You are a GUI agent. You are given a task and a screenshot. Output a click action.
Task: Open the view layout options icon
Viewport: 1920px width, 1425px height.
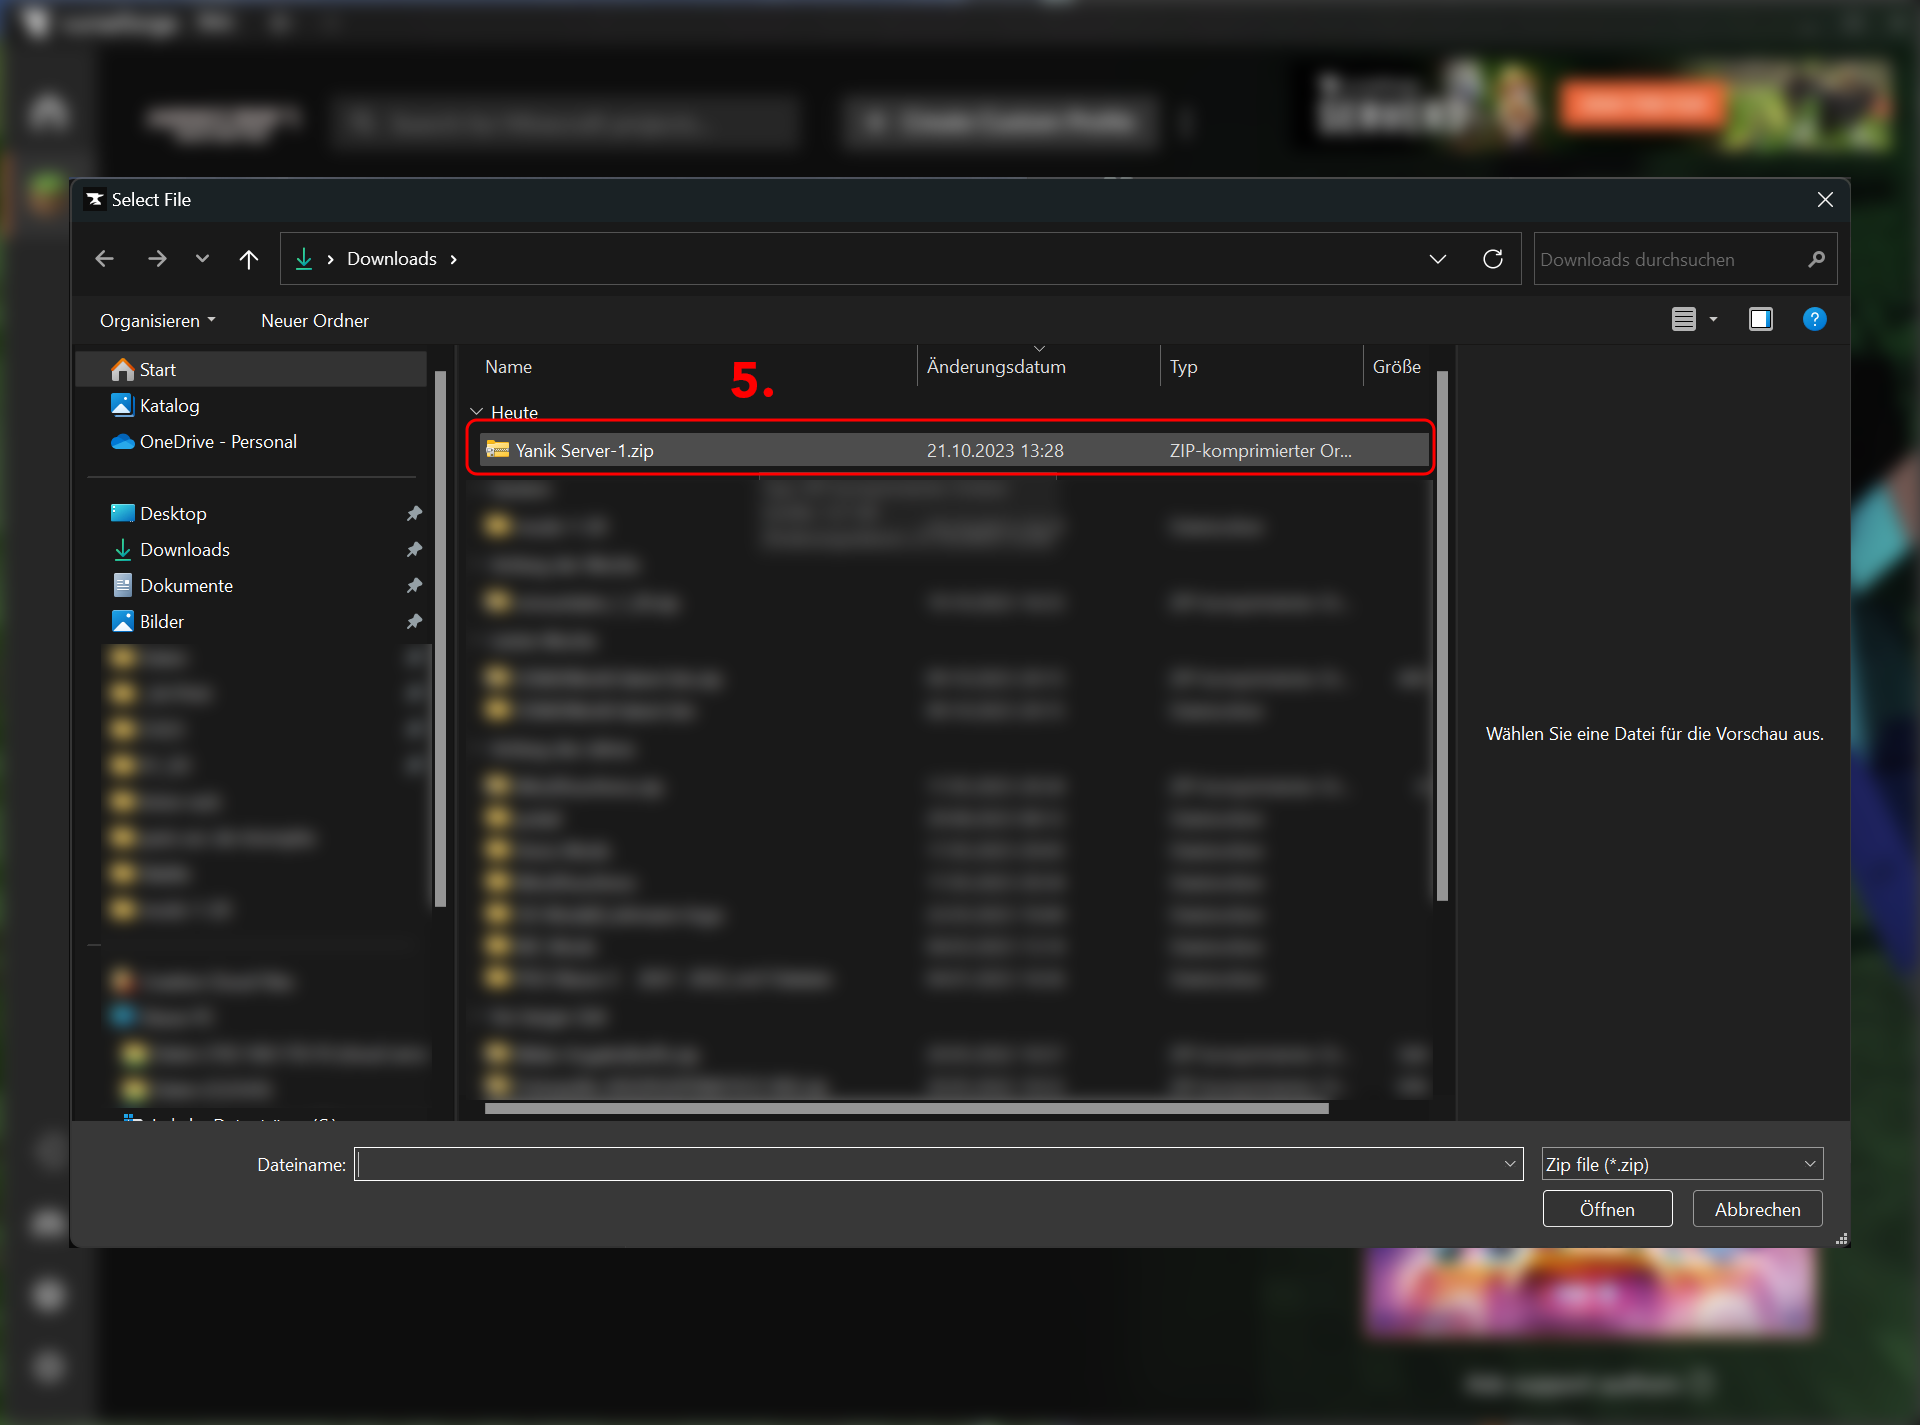tap(1684, 319)
